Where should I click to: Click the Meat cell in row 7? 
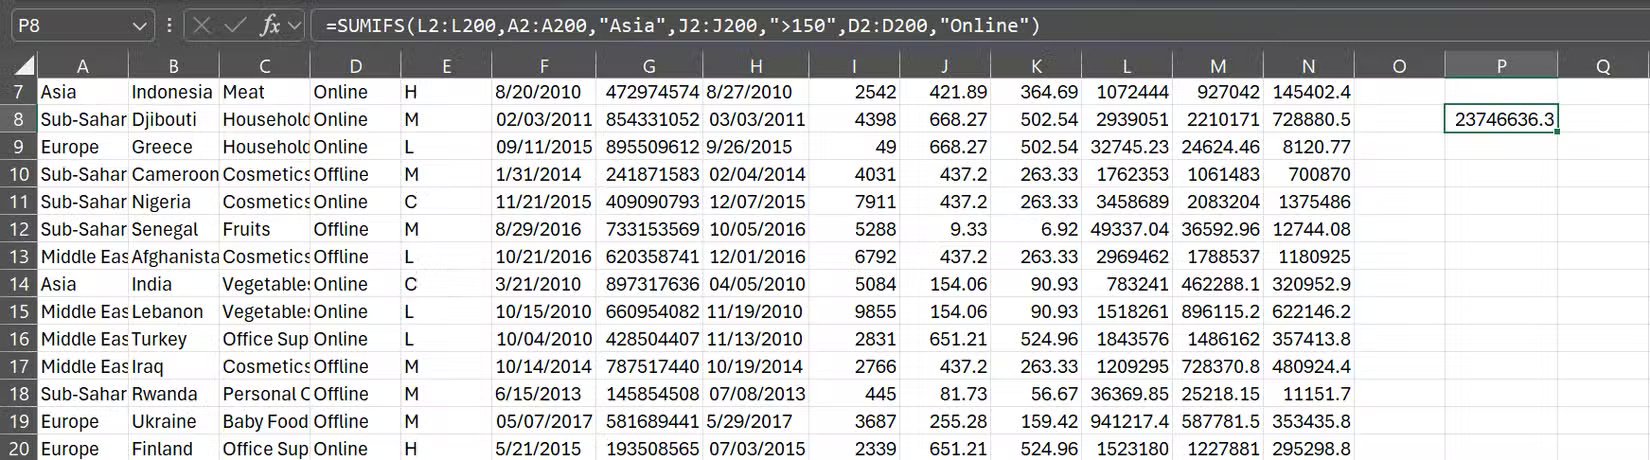coord(265,92)
